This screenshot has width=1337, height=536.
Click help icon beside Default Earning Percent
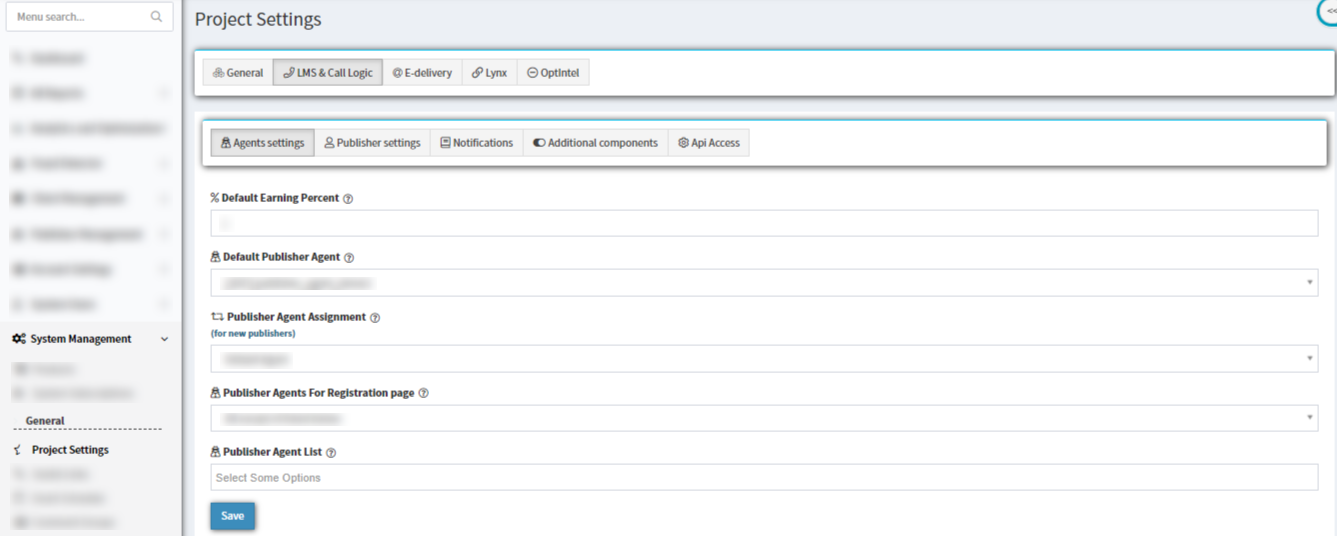(348, 199)
